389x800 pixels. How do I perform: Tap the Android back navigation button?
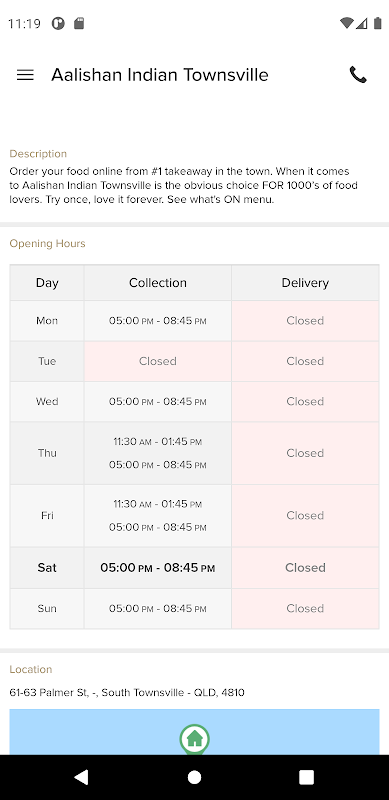pyautogui.click(x=81, y=777)
